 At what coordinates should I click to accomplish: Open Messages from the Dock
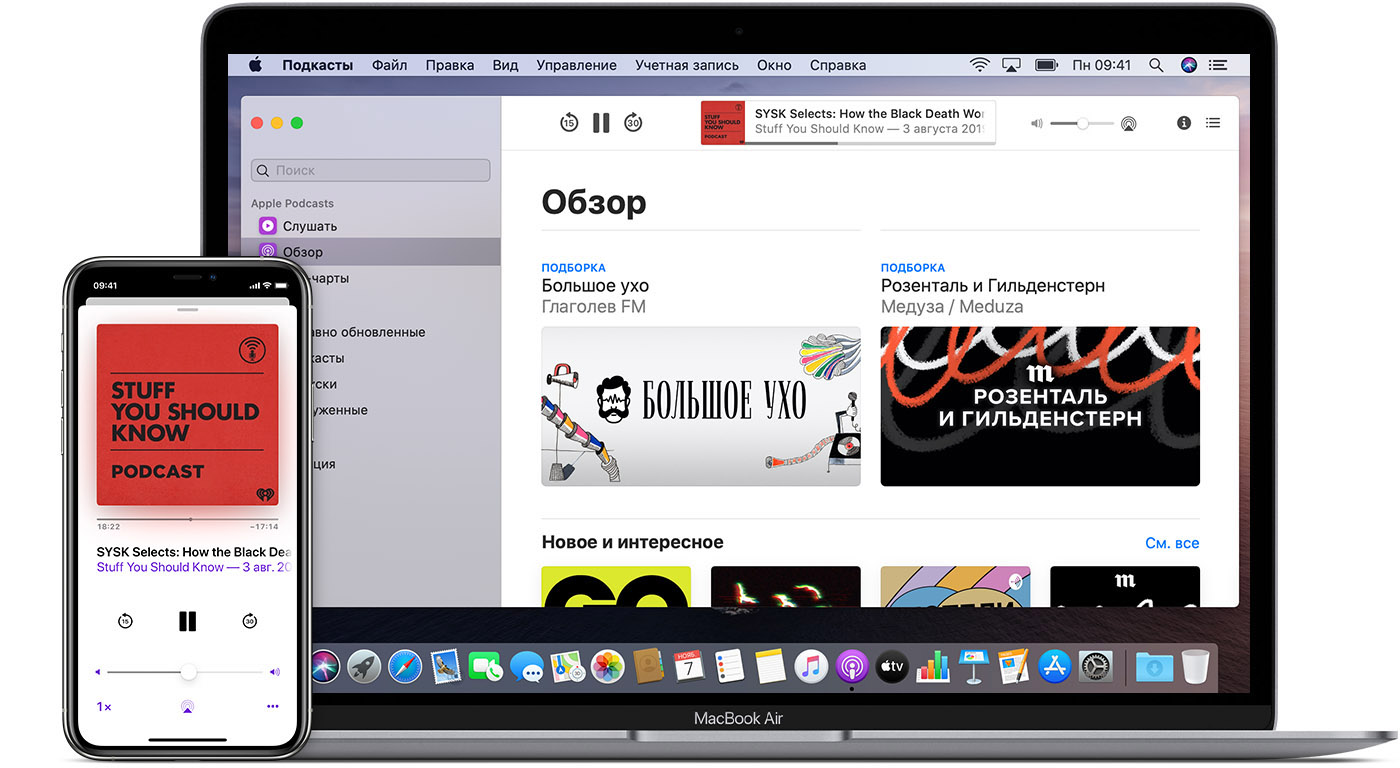coord(527,665)
